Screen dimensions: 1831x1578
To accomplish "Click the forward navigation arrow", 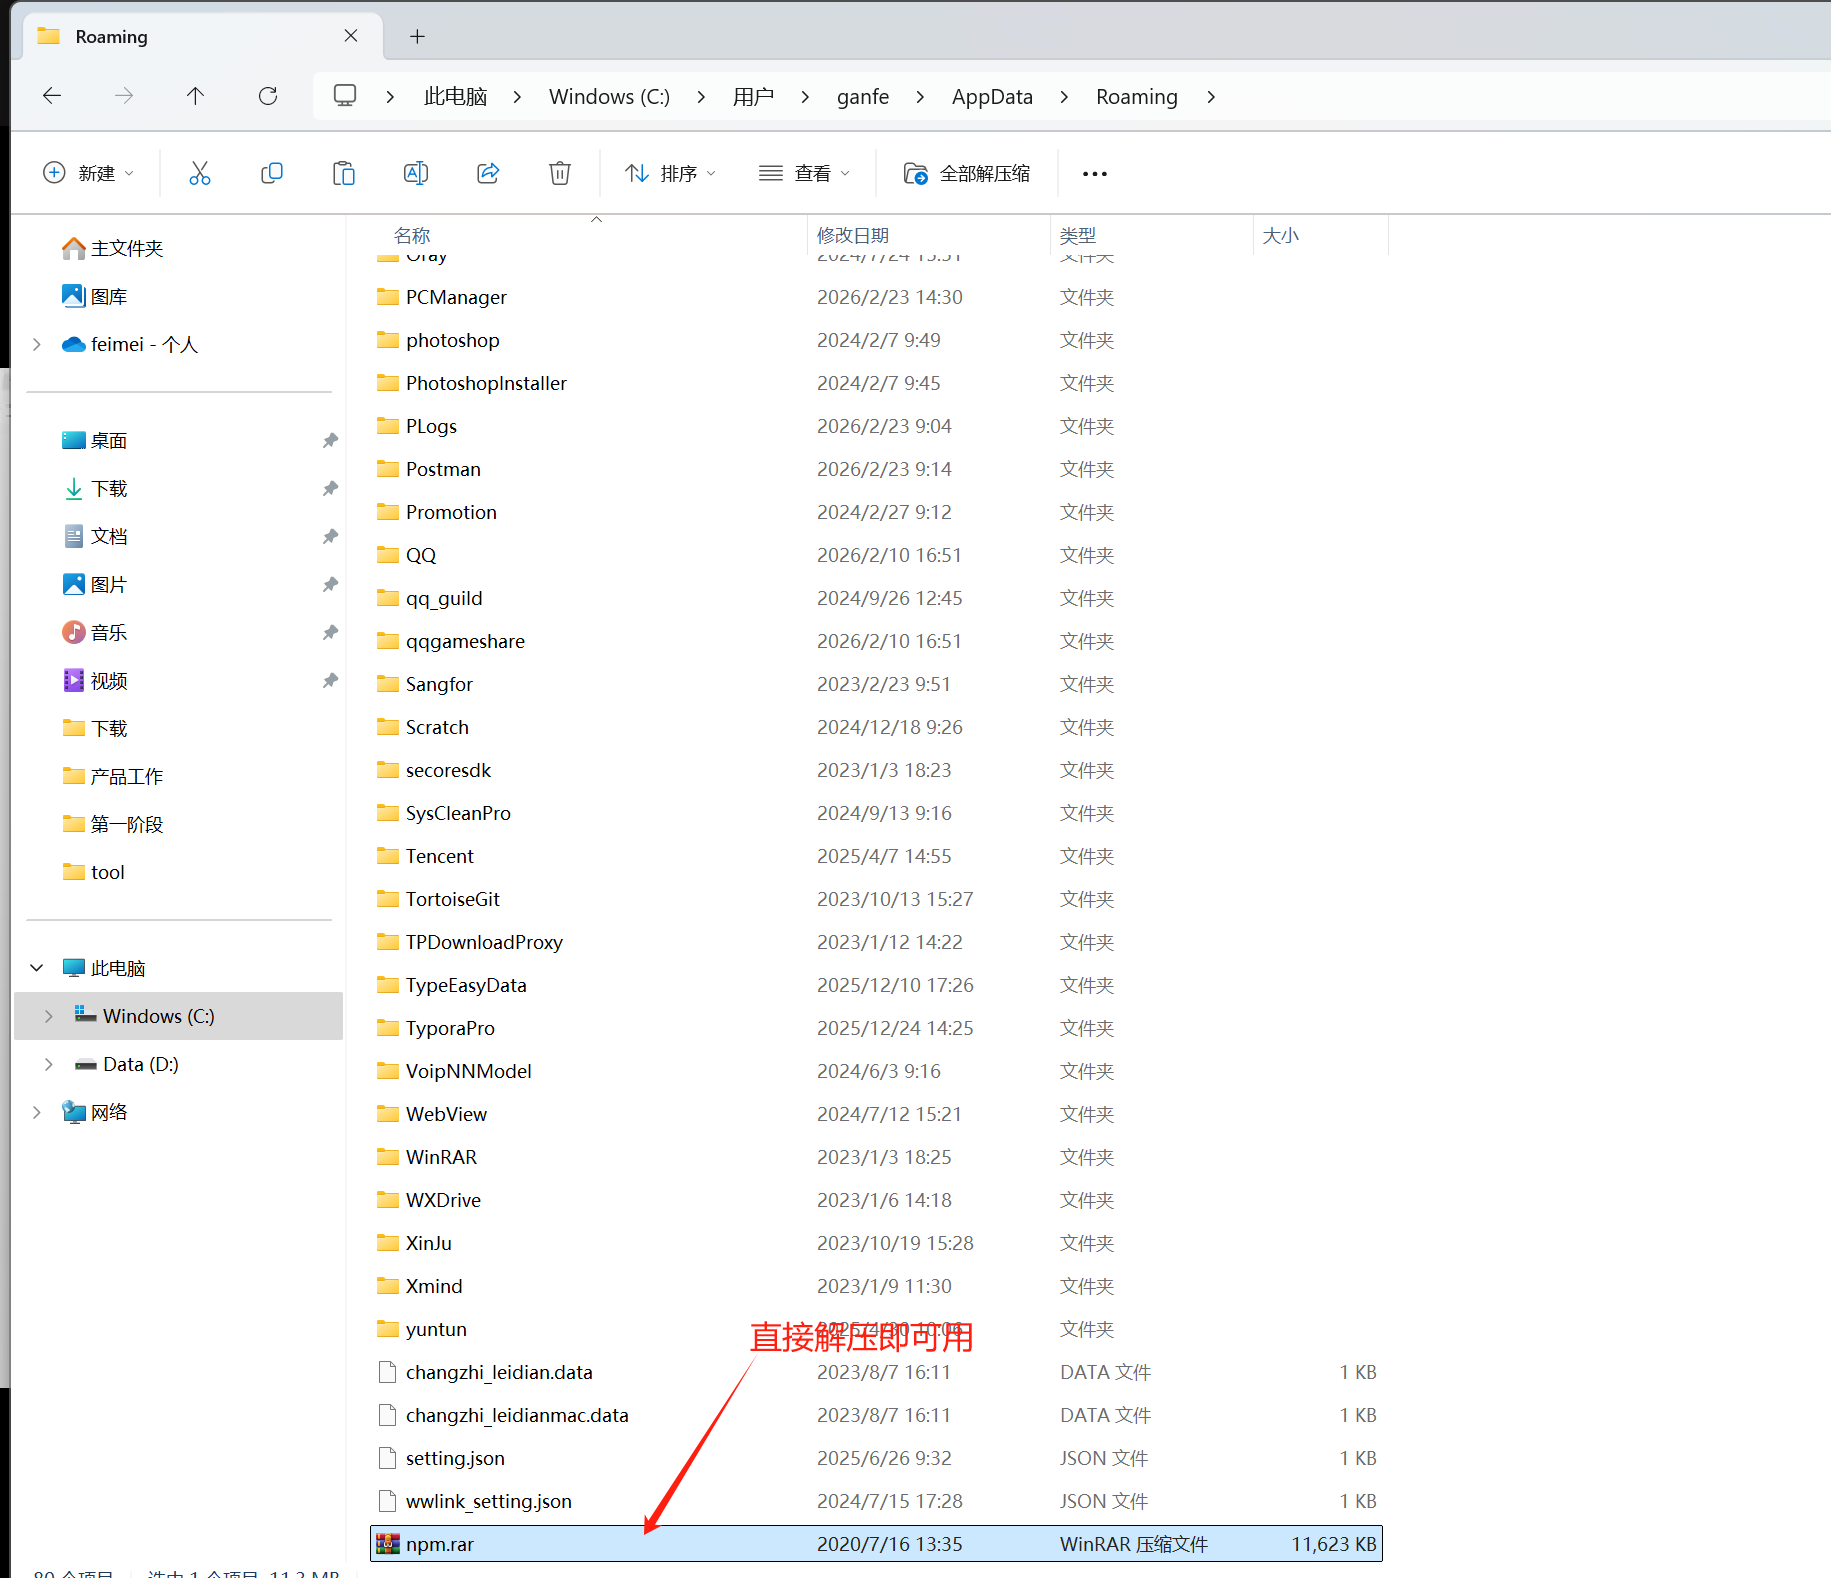I will tap(124, 96).
